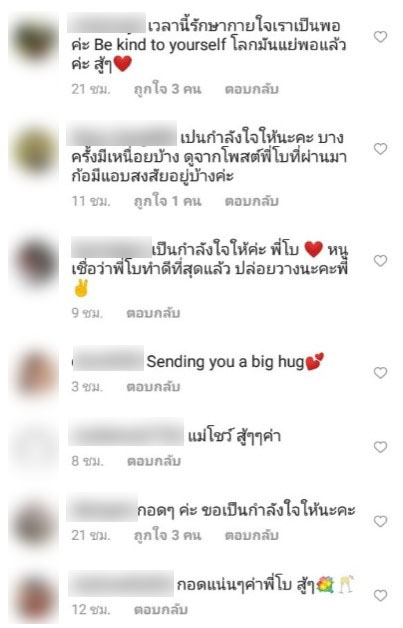This screenshot has width=403, height=628.
Task: Reply to the 12 ชม. comment
Action: (x=161, y=610)
